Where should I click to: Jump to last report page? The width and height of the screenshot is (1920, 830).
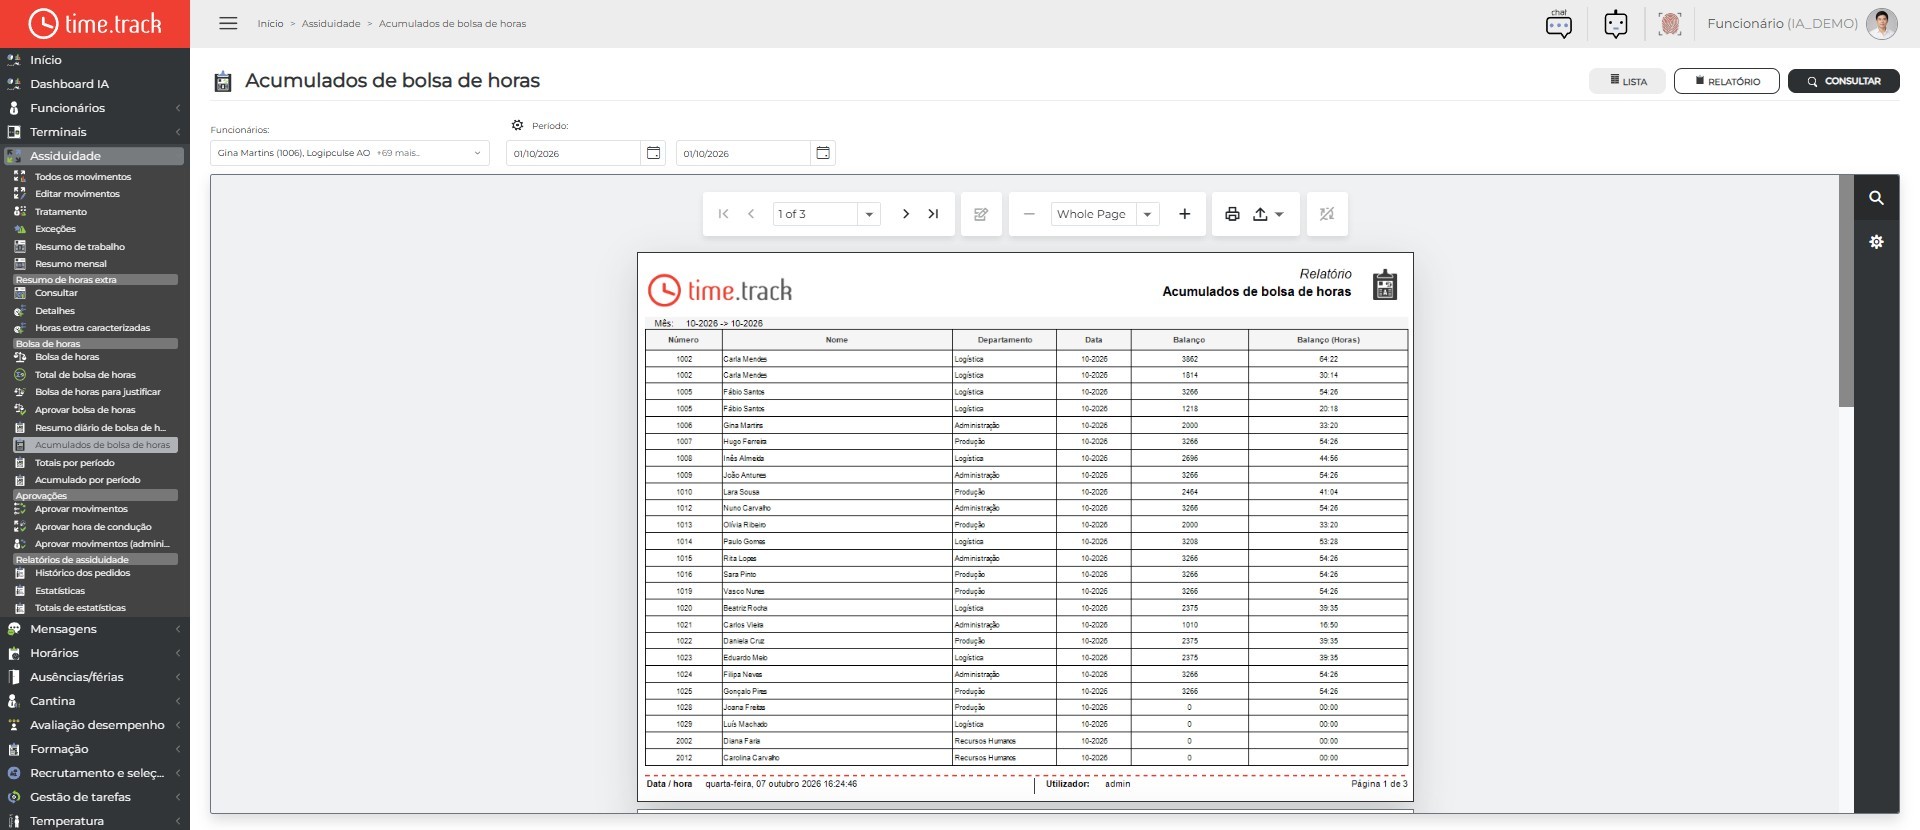tap(933, 214)
